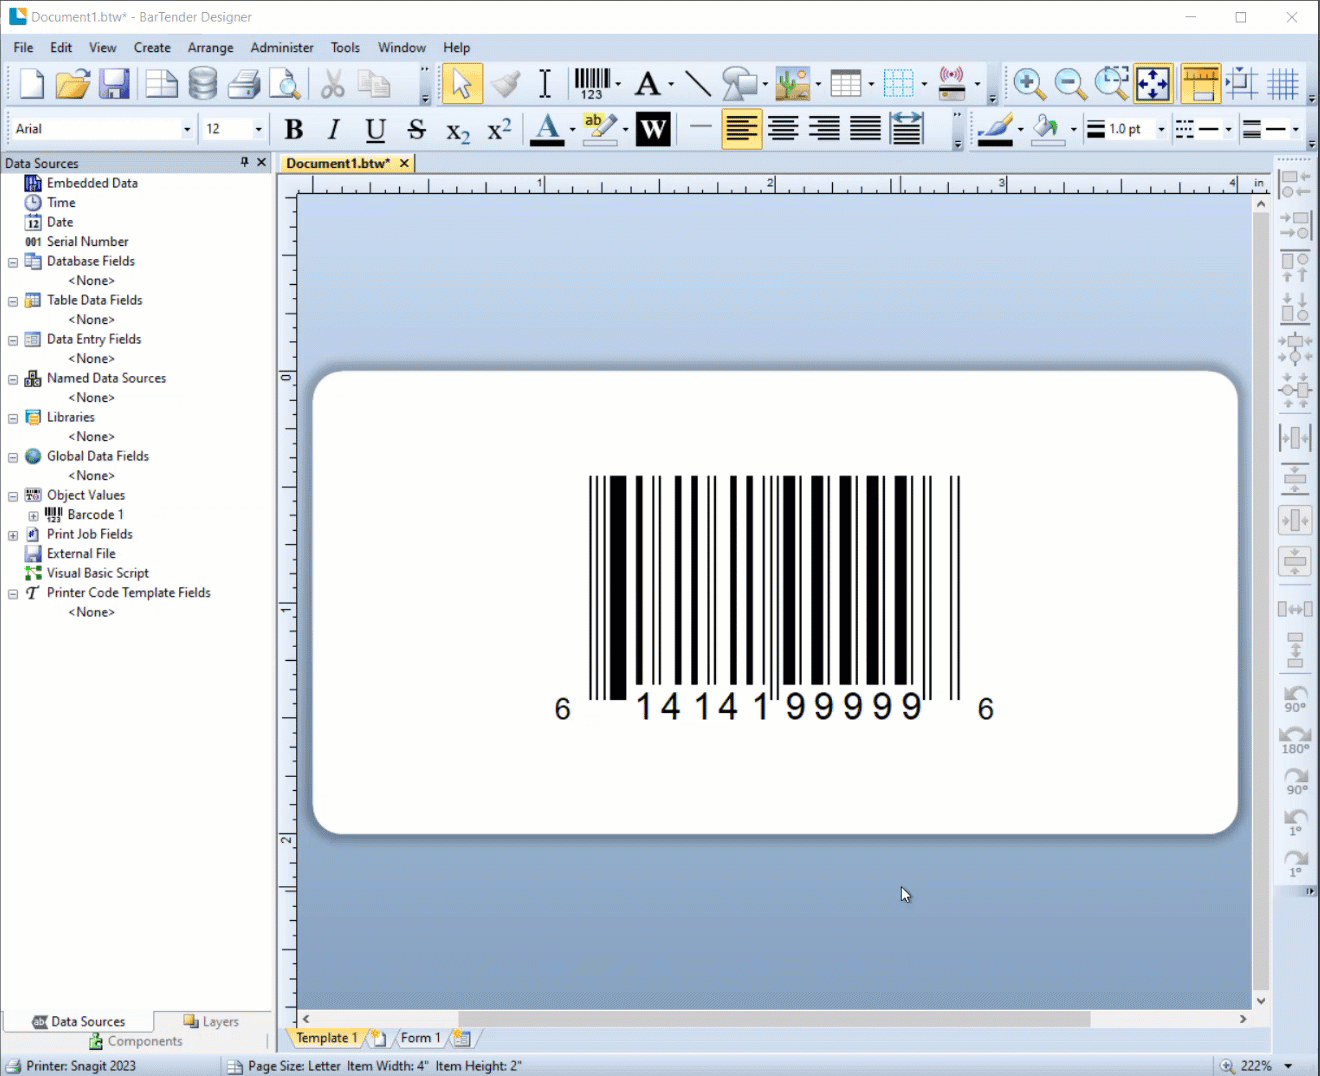Click the table object tool

click(x=846, y=84)
